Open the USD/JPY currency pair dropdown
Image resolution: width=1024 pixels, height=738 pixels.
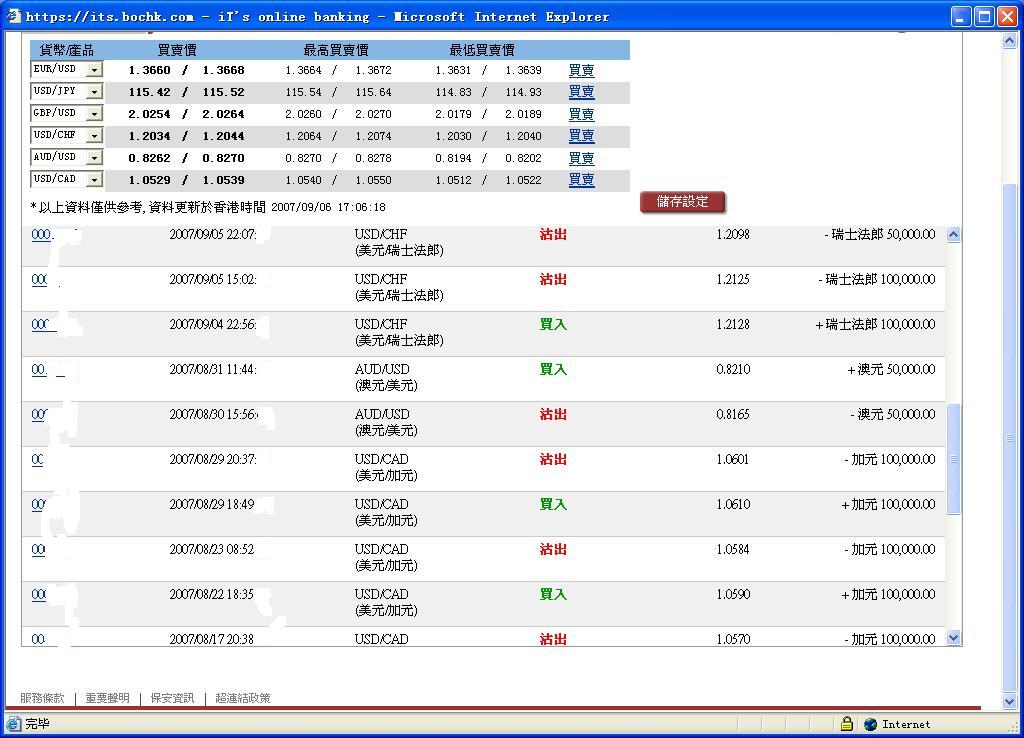95,91
